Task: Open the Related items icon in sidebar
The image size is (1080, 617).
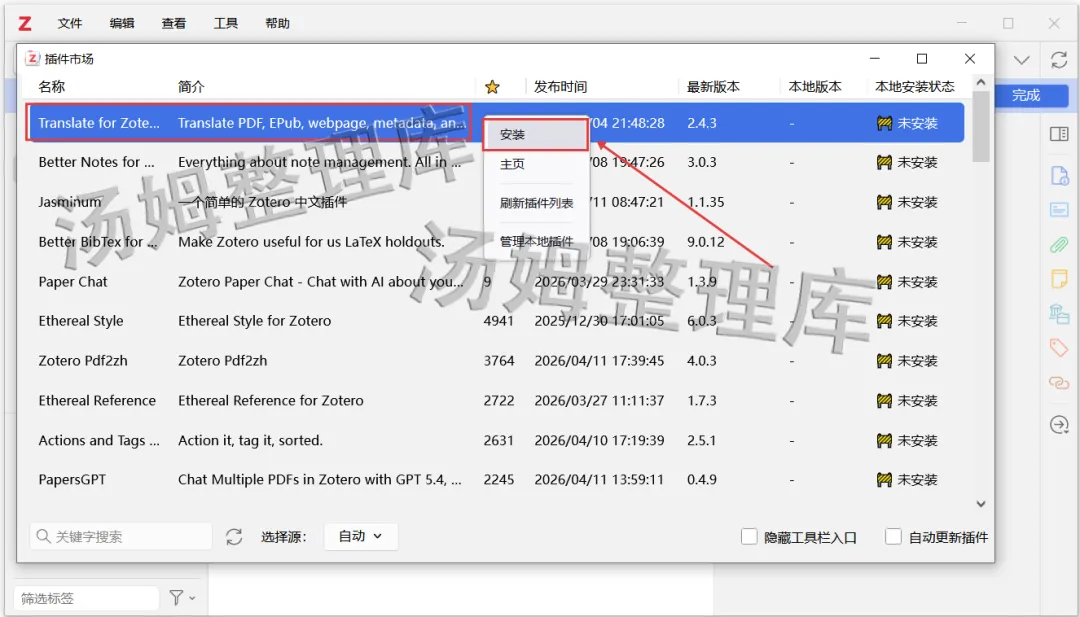Action: coord(1059,382)
